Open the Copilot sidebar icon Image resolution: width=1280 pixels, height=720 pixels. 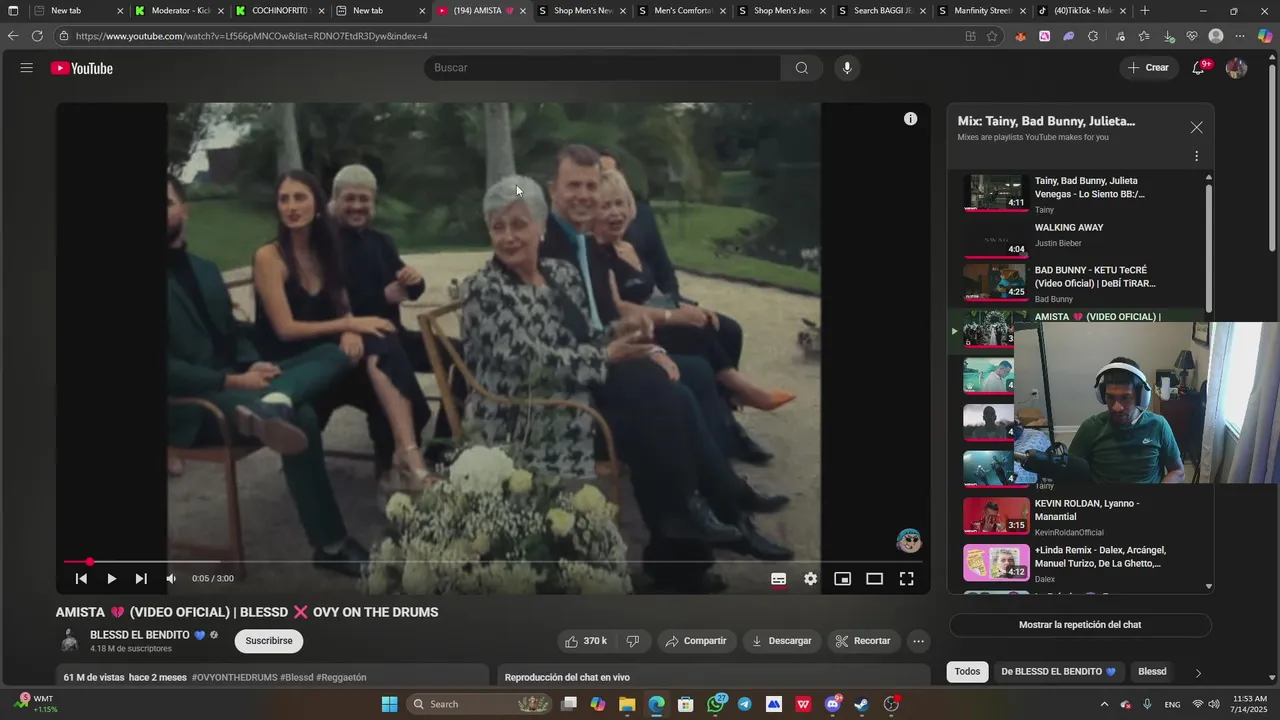pos(1265,36)
